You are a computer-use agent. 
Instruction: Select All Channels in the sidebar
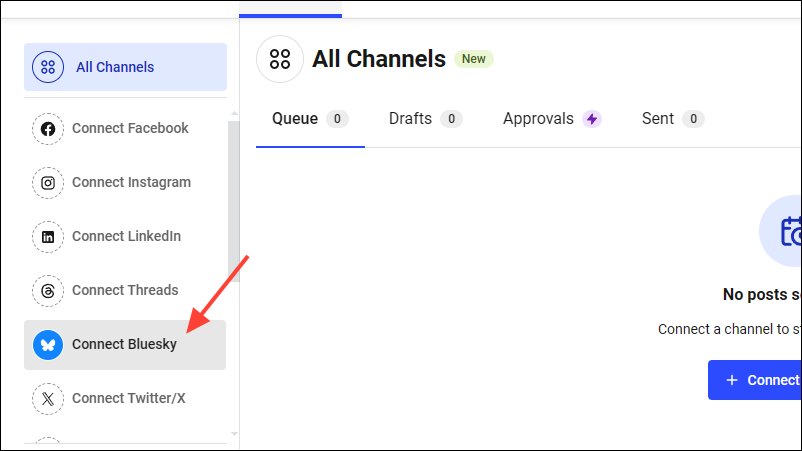[125, 67]
